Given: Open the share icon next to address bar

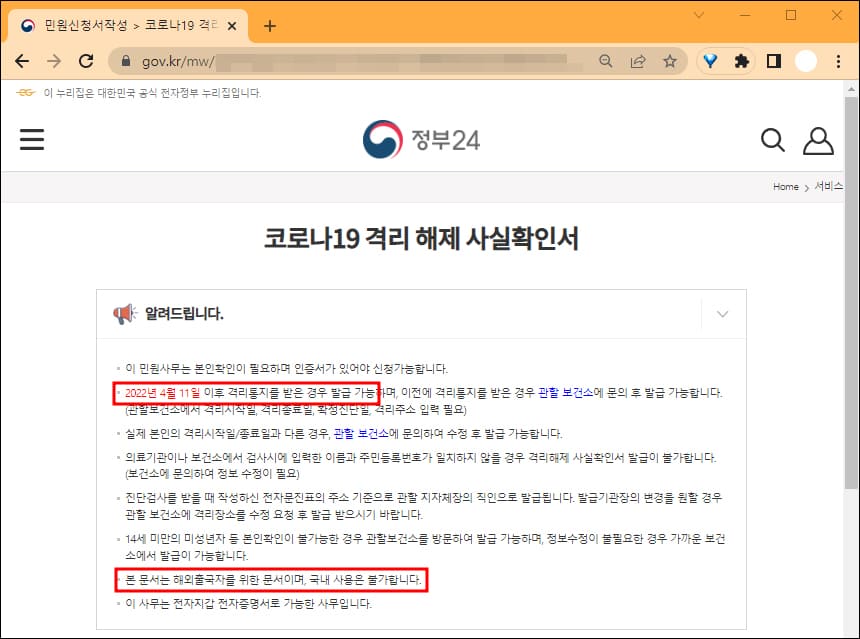Looking at the screenshot, I should tap(638, 60).
